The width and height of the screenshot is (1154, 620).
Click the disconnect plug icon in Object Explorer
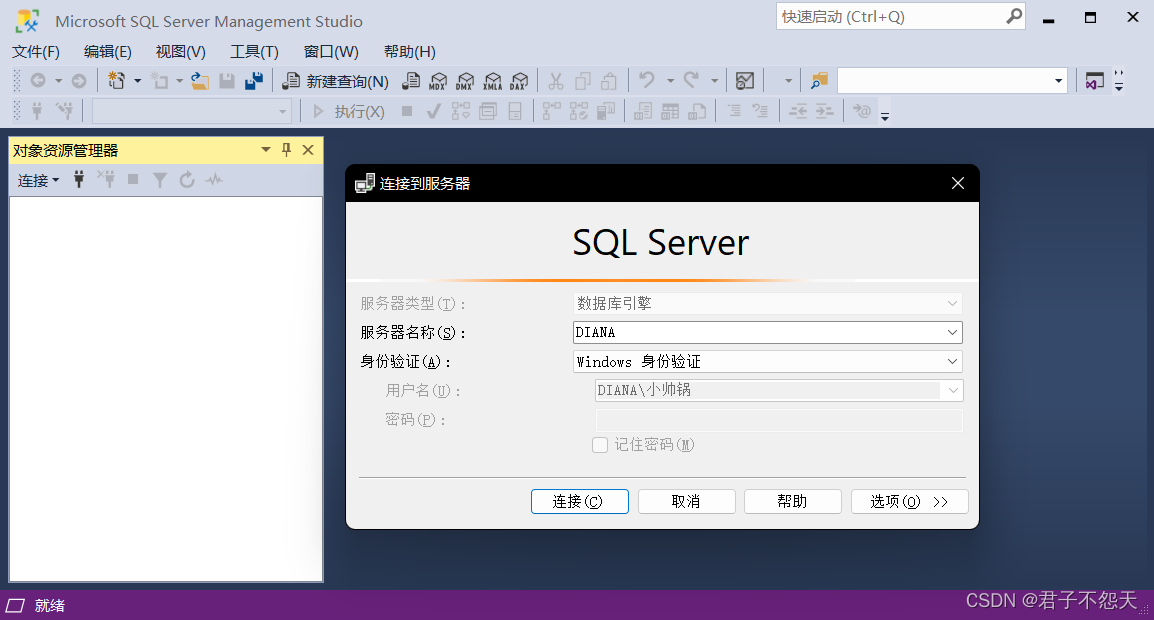click(106, 179)
